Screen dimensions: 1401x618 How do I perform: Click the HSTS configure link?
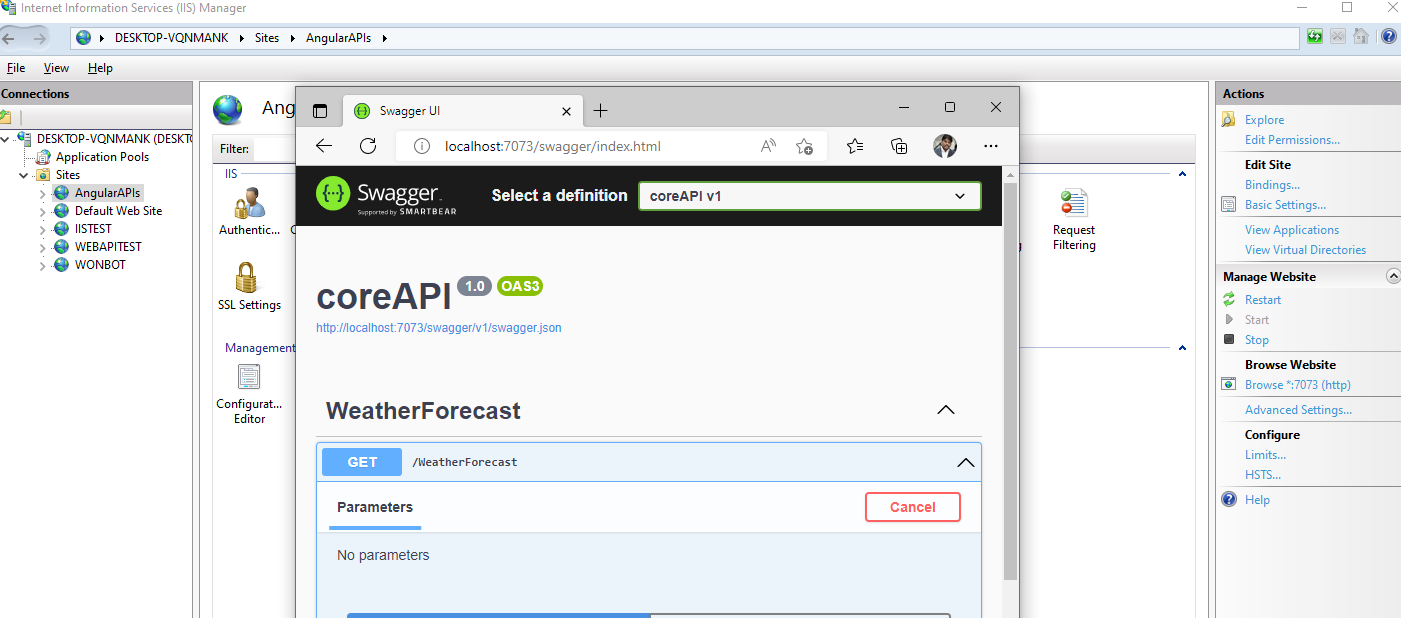1262,475
